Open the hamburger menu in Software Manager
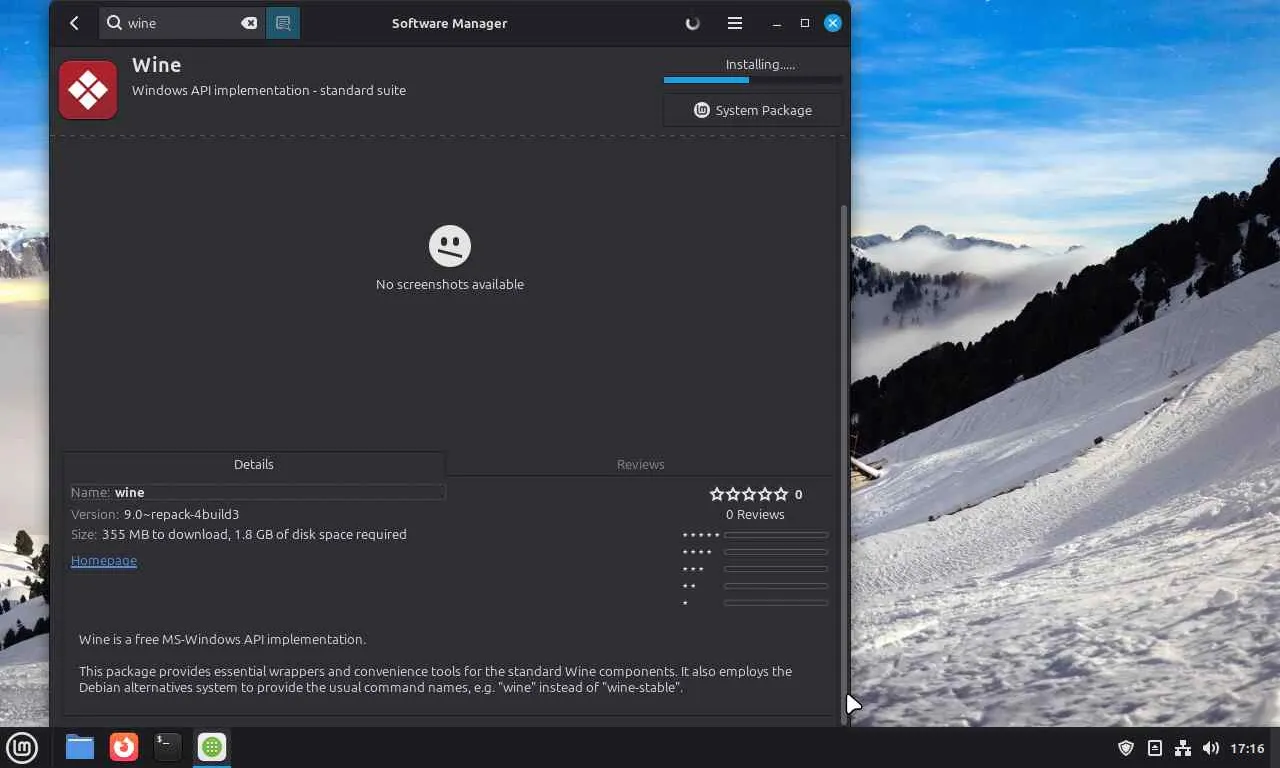The width and height of the screenshot is (1280, 768). click(735, 23)
